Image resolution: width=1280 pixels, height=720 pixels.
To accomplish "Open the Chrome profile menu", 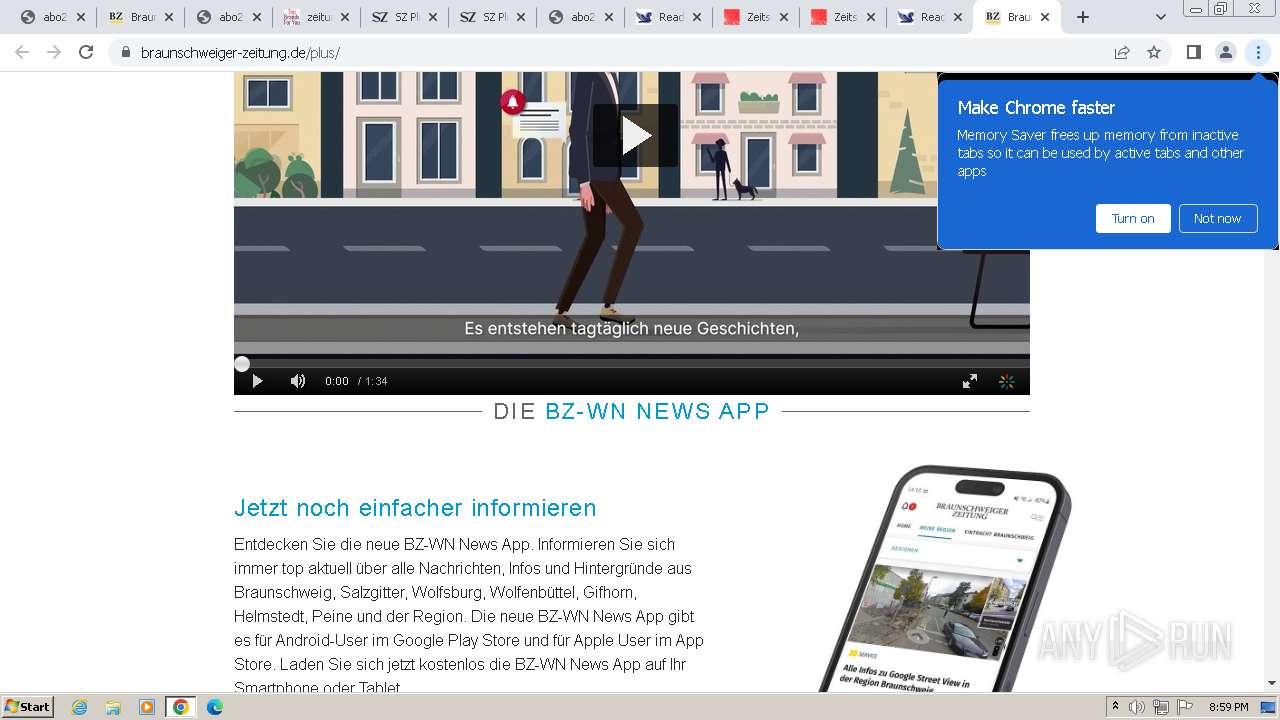I will 1225,52.
